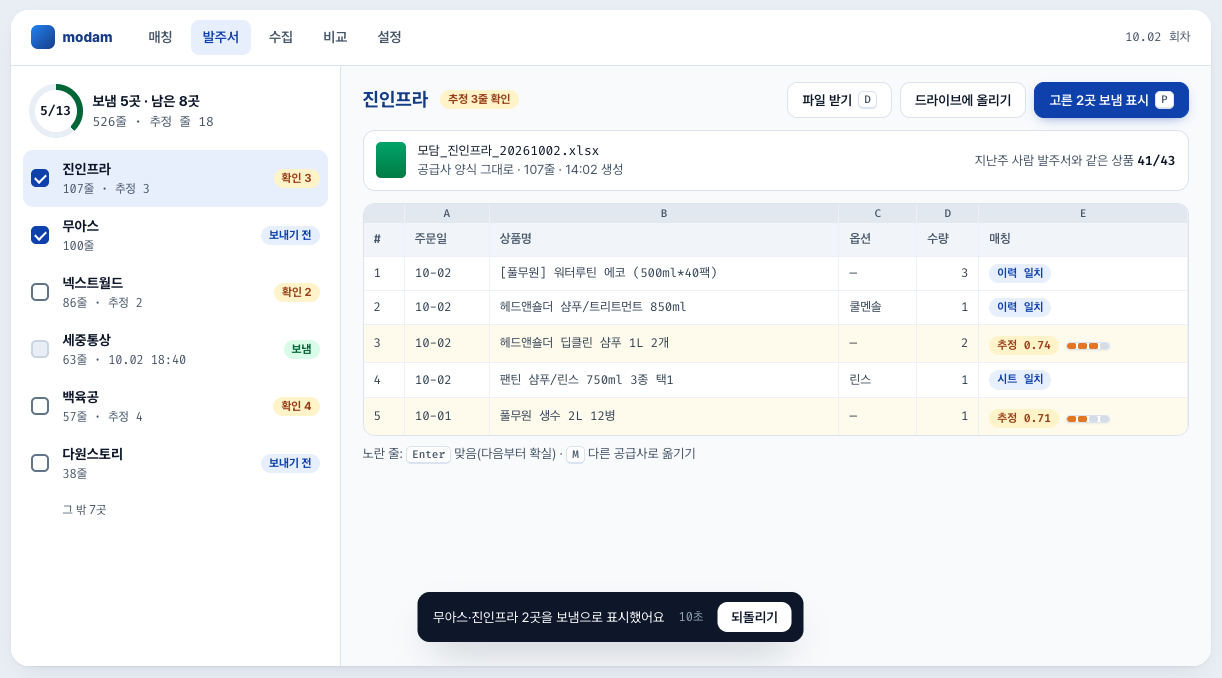This screenshot has height=678, width=1222.
Task: Switch to the 발주서 tab
Action: pyautogui.click(x=221, y=37)
